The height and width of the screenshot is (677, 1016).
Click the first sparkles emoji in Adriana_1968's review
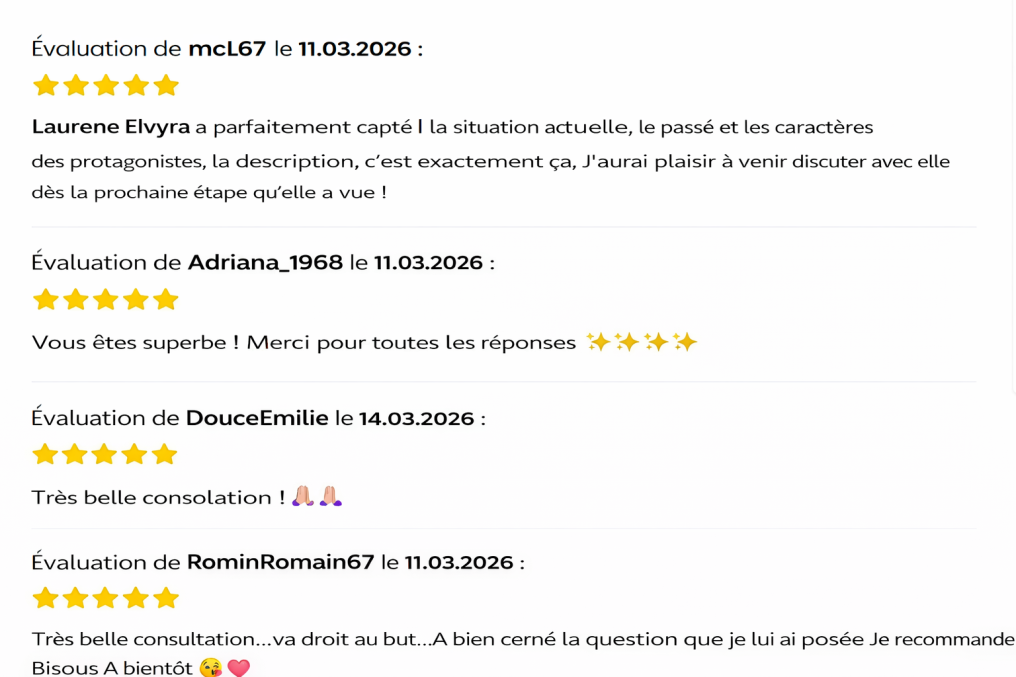[x=598, y=343]
